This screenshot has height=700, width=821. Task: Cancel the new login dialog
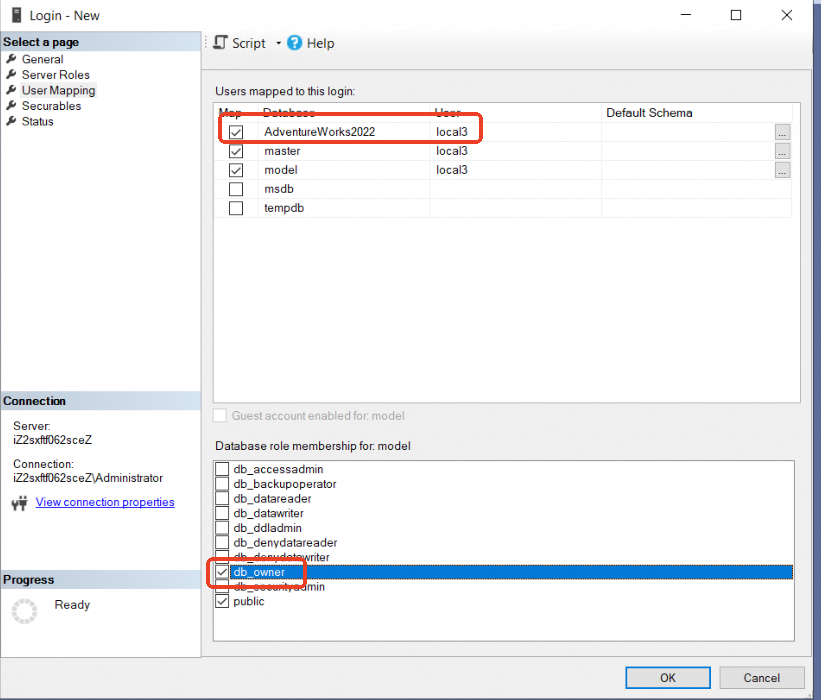pos(761,678)
